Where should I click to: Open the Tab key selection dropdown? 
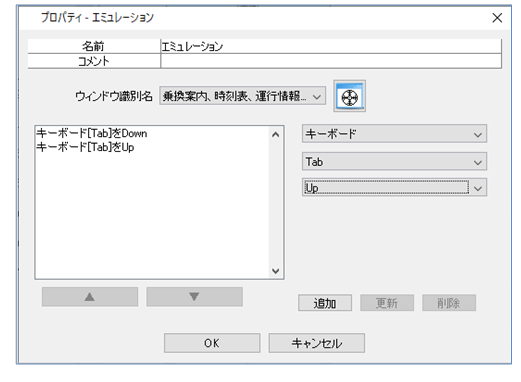click(394, 162)
